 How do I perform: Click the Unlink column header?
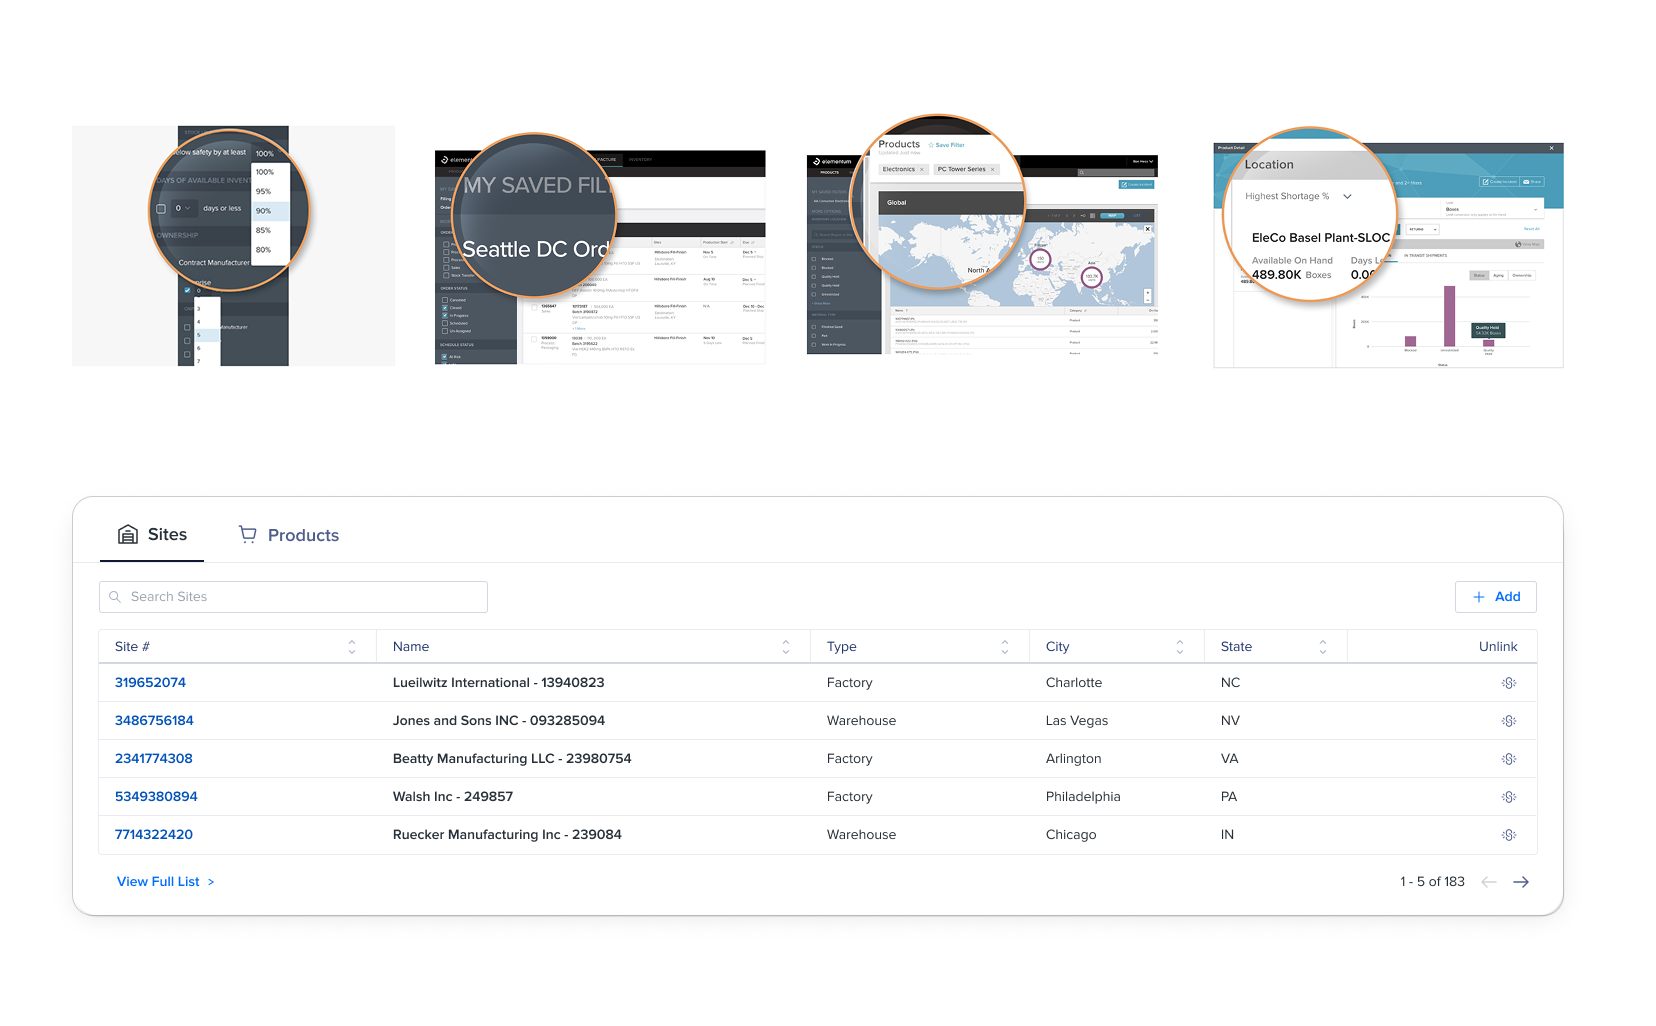point(1498,647)
